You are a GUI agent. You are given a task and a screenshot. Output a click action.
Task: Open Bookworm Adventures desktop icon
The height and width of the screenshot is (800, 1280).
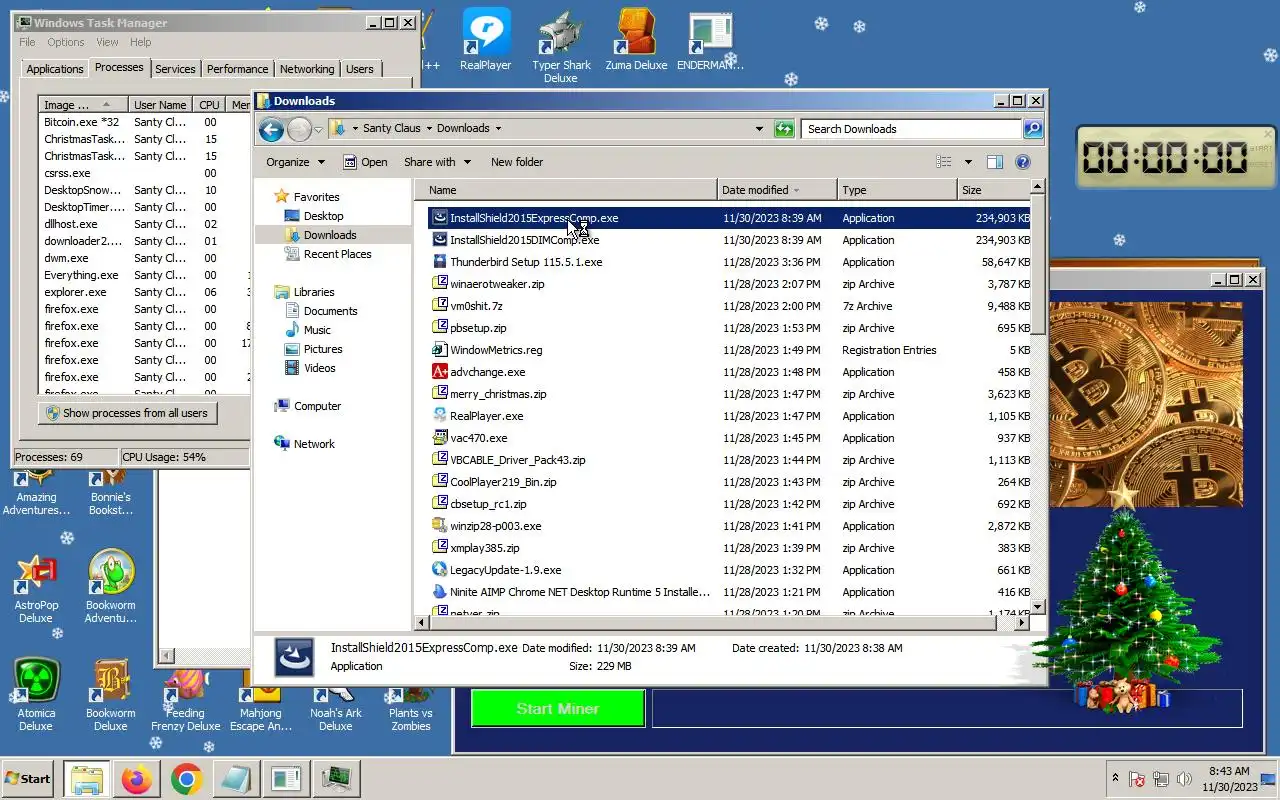pos(111,588)
